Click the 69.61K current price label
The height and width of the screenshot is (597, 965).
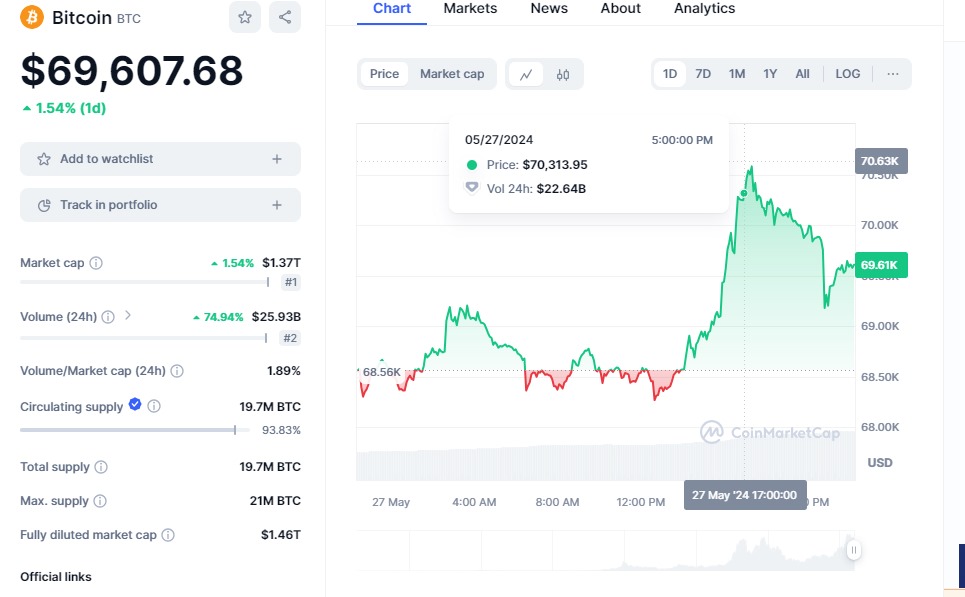(x=880, y=265)
